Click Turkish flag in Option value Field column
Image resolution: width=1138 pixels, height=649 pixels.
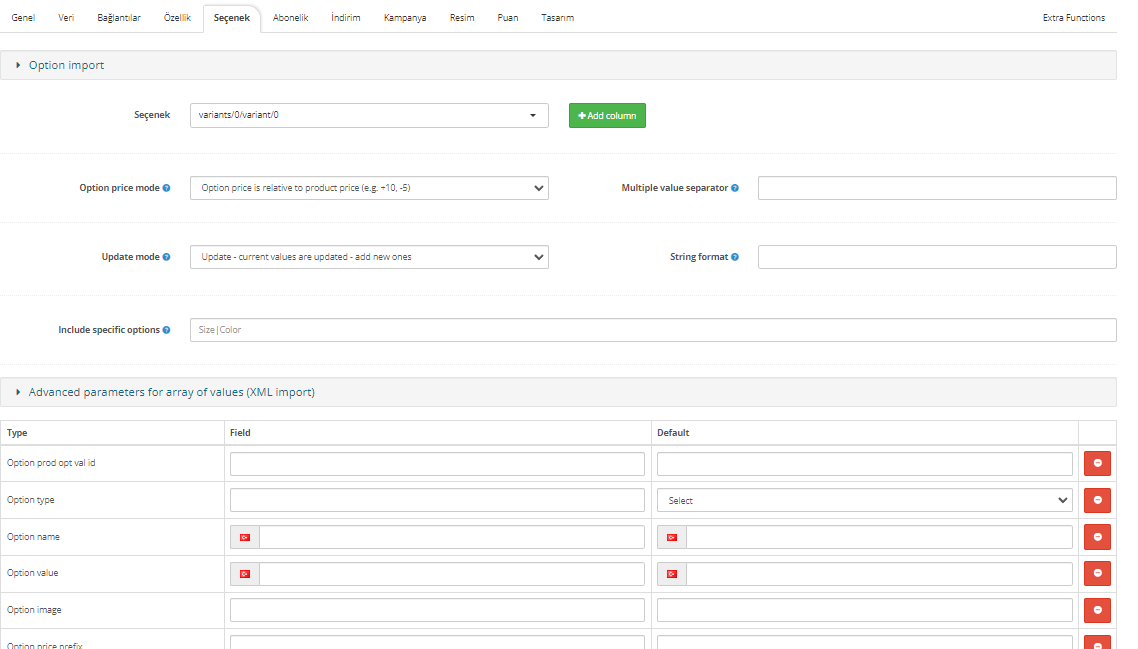click(x=245, y=574)
